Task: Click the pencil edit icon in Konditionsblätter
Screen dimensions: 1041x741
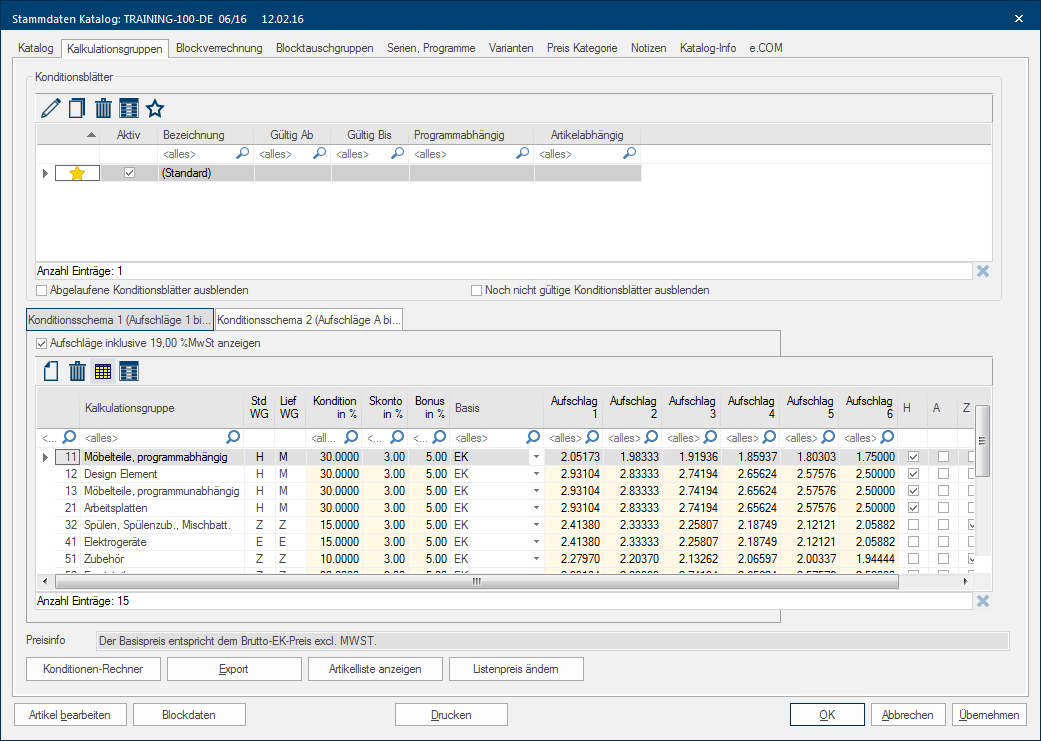Action: (50, 108)
